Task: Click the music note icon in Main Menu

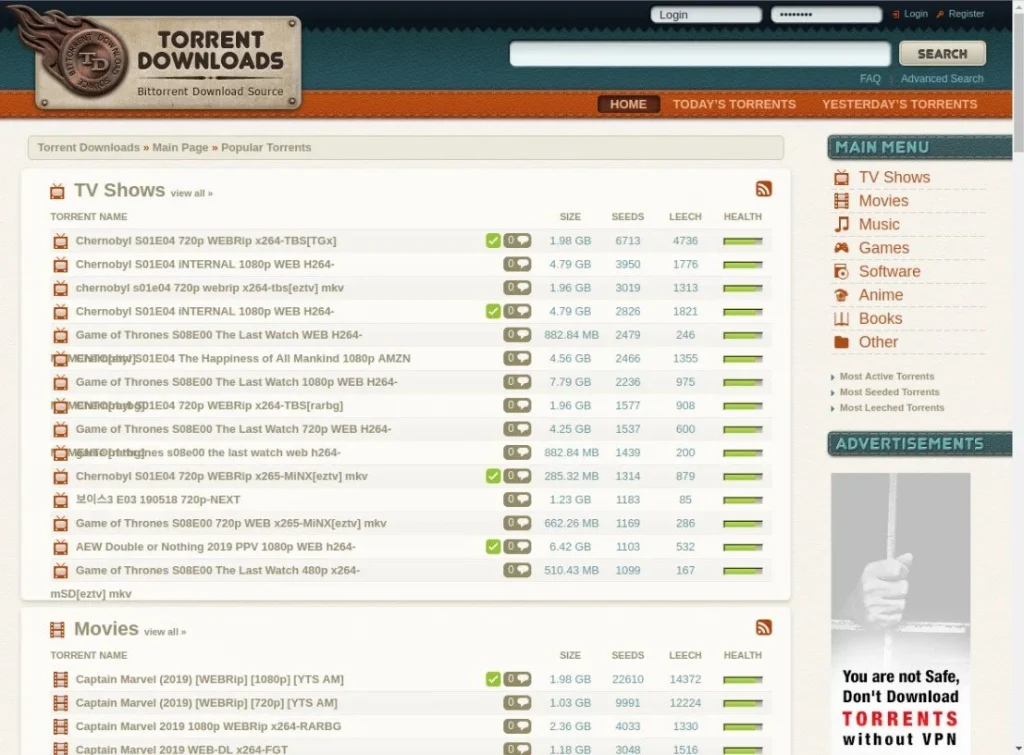Action: point(842,225)
